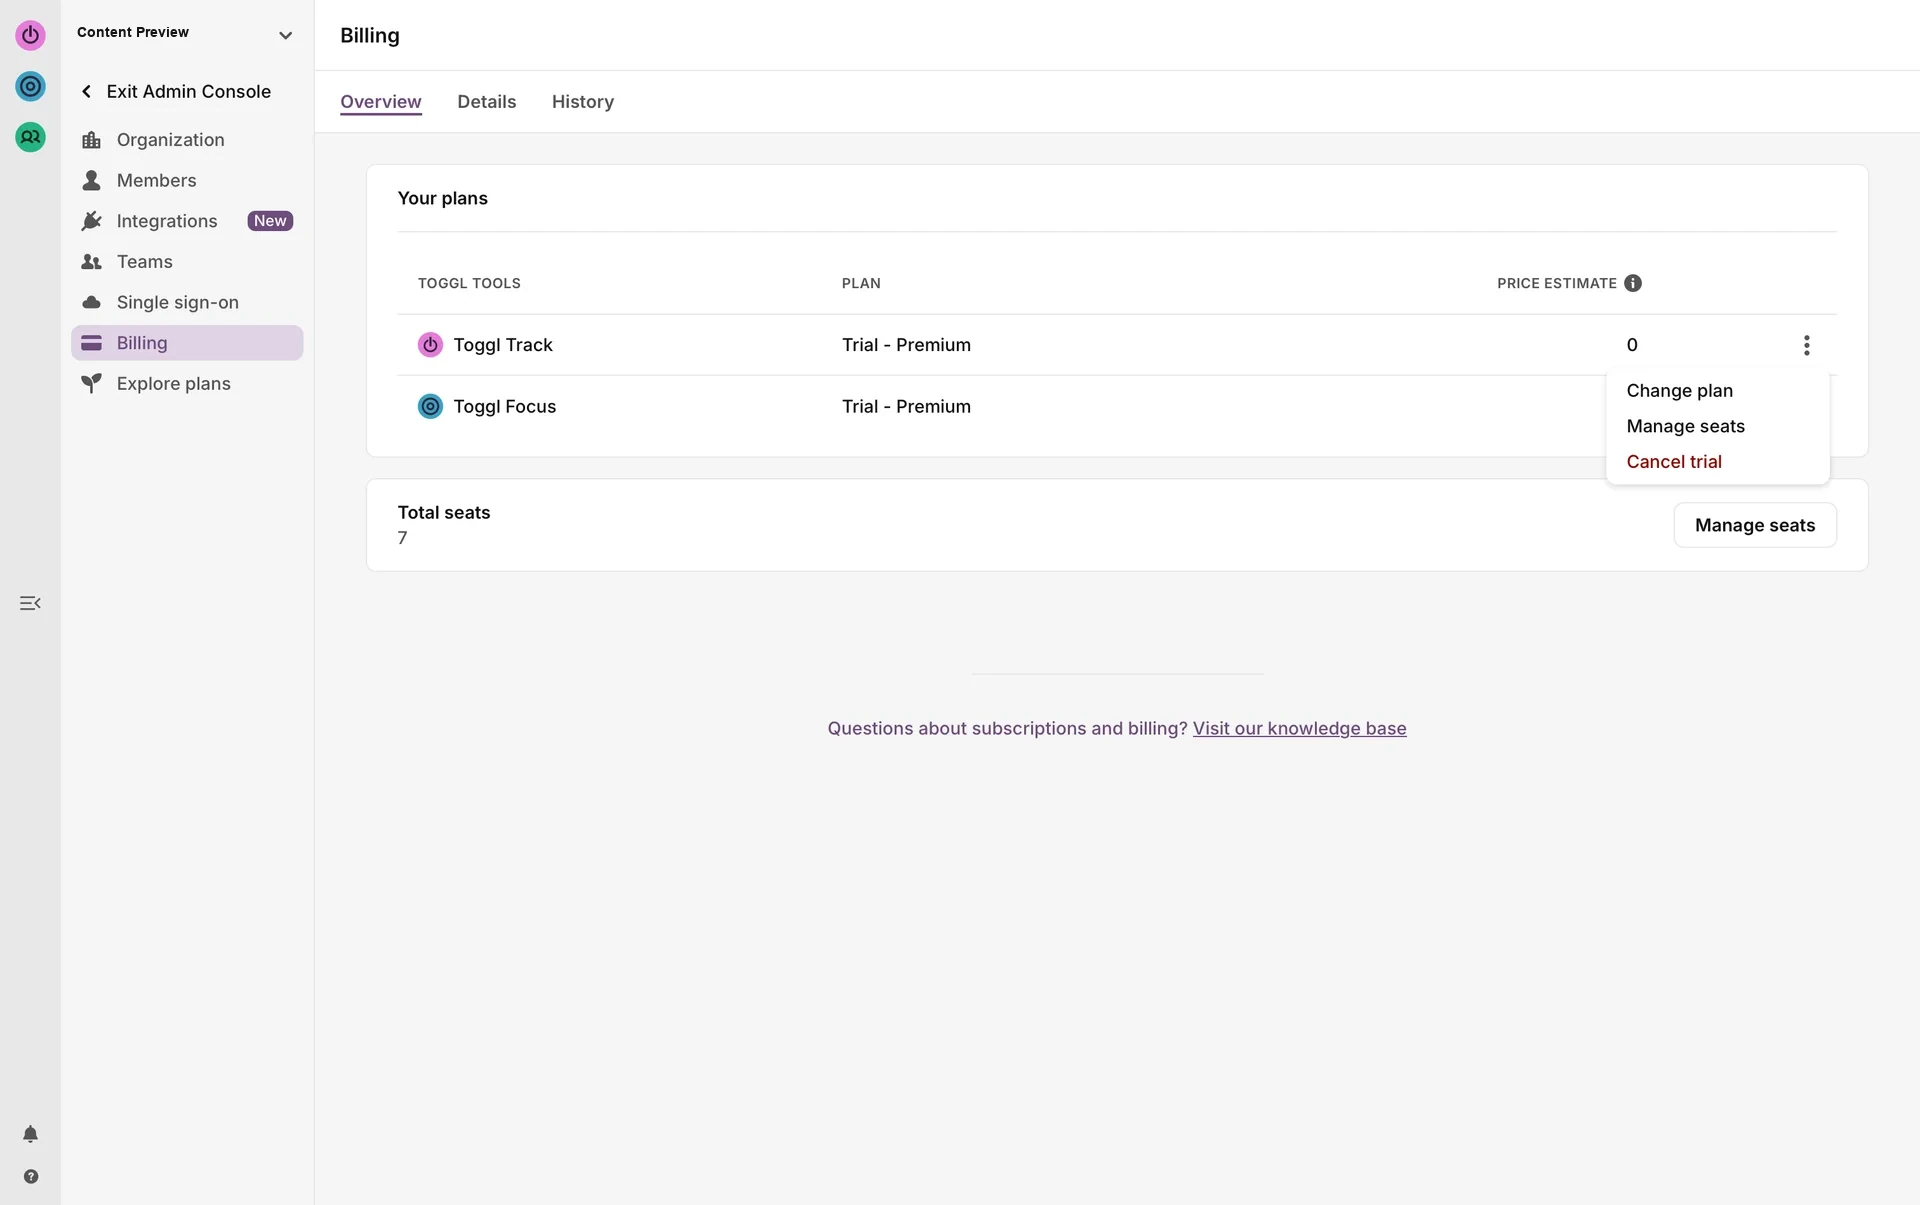
Task: Open notifications bell icon
Action: [x=30, y=1134]
